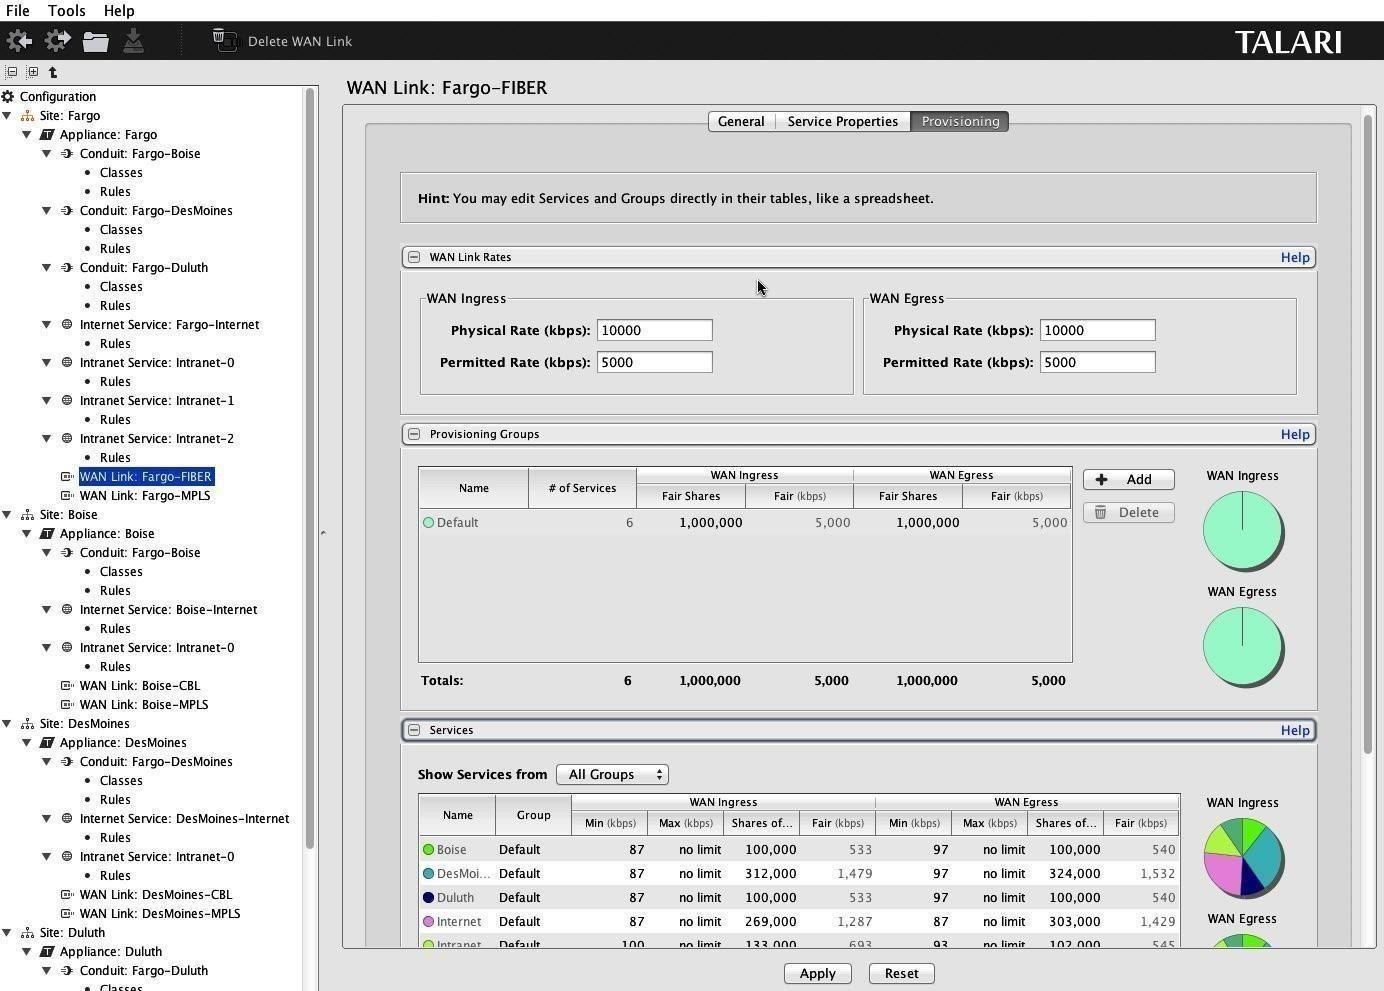Click the up-arrow icon above the tree
1384x991 pixels.
53,72
